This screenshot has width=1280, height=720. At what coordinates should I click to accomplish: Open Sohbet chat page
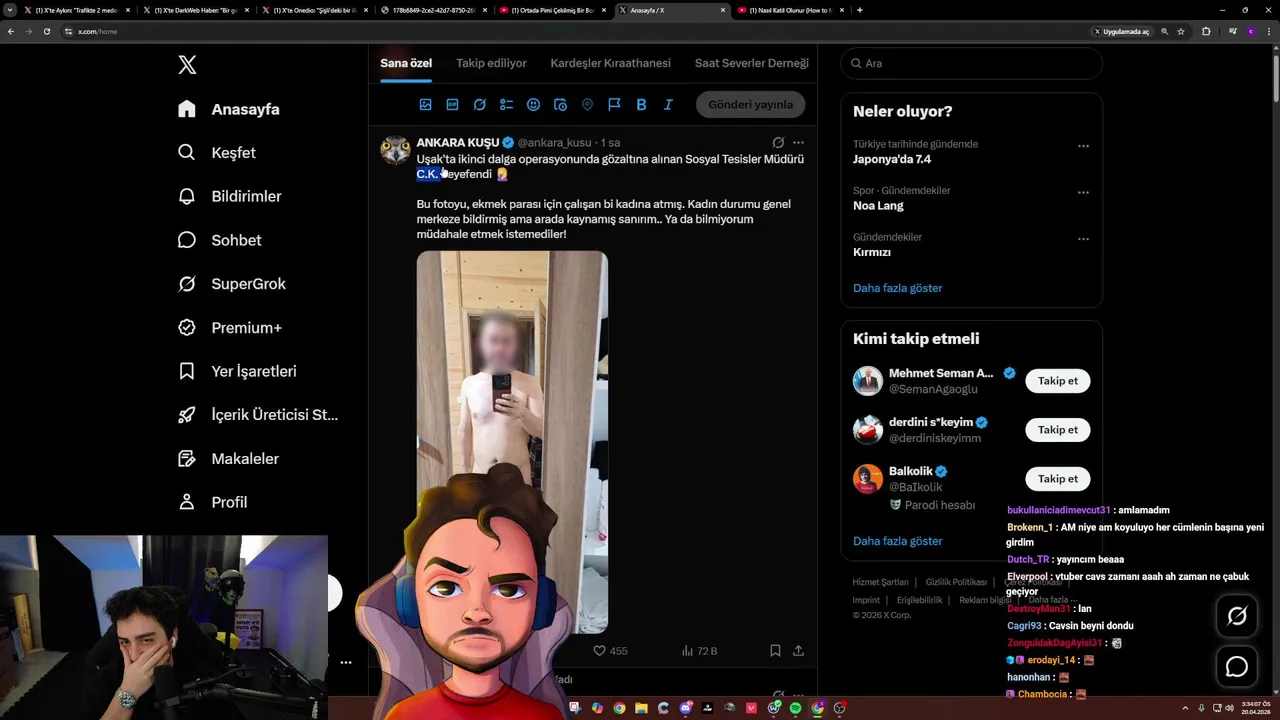[x=219, y=240]
